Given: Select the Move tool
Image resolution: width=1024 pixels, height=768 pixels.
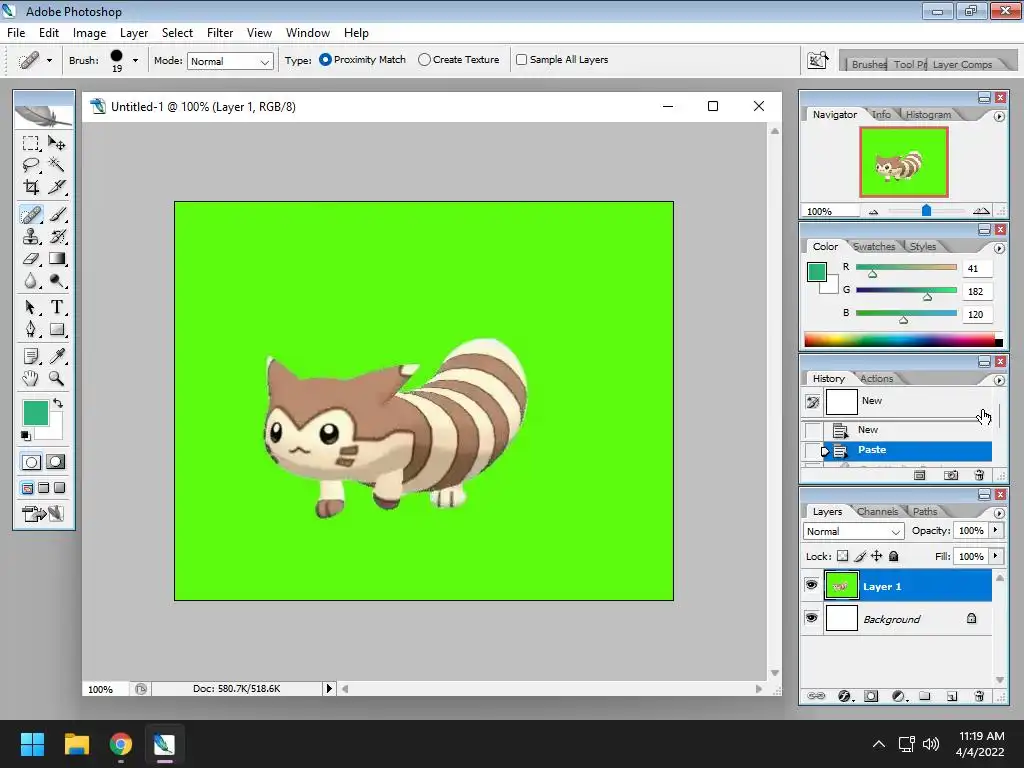Looking at the screenshot, I should point(57,143).
